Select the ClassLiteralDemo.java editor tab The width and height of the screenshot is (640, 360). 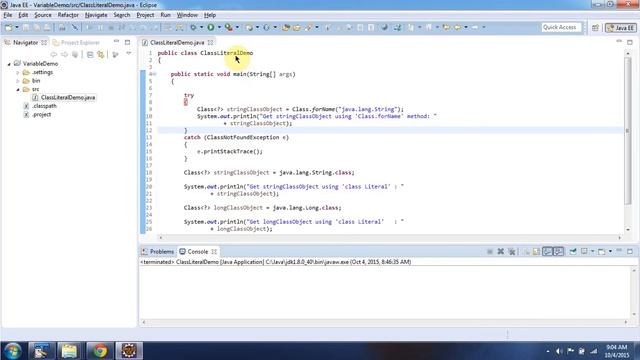tap(177, 42)
